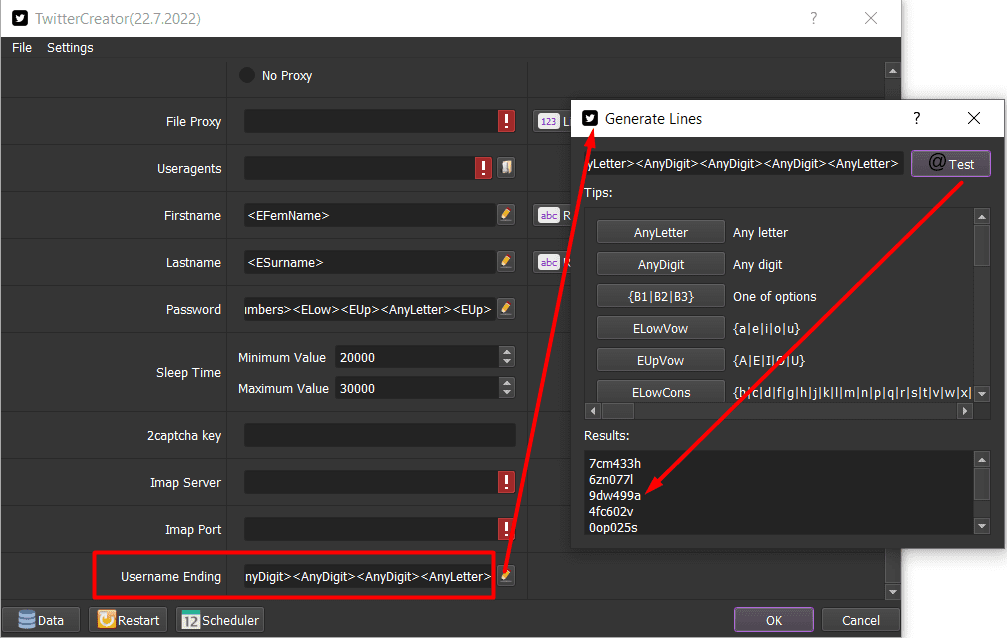Click the 2captcha key input field
Image resolution: width=1007 pixels, height=638 pixels.
(x=380, y=435)
